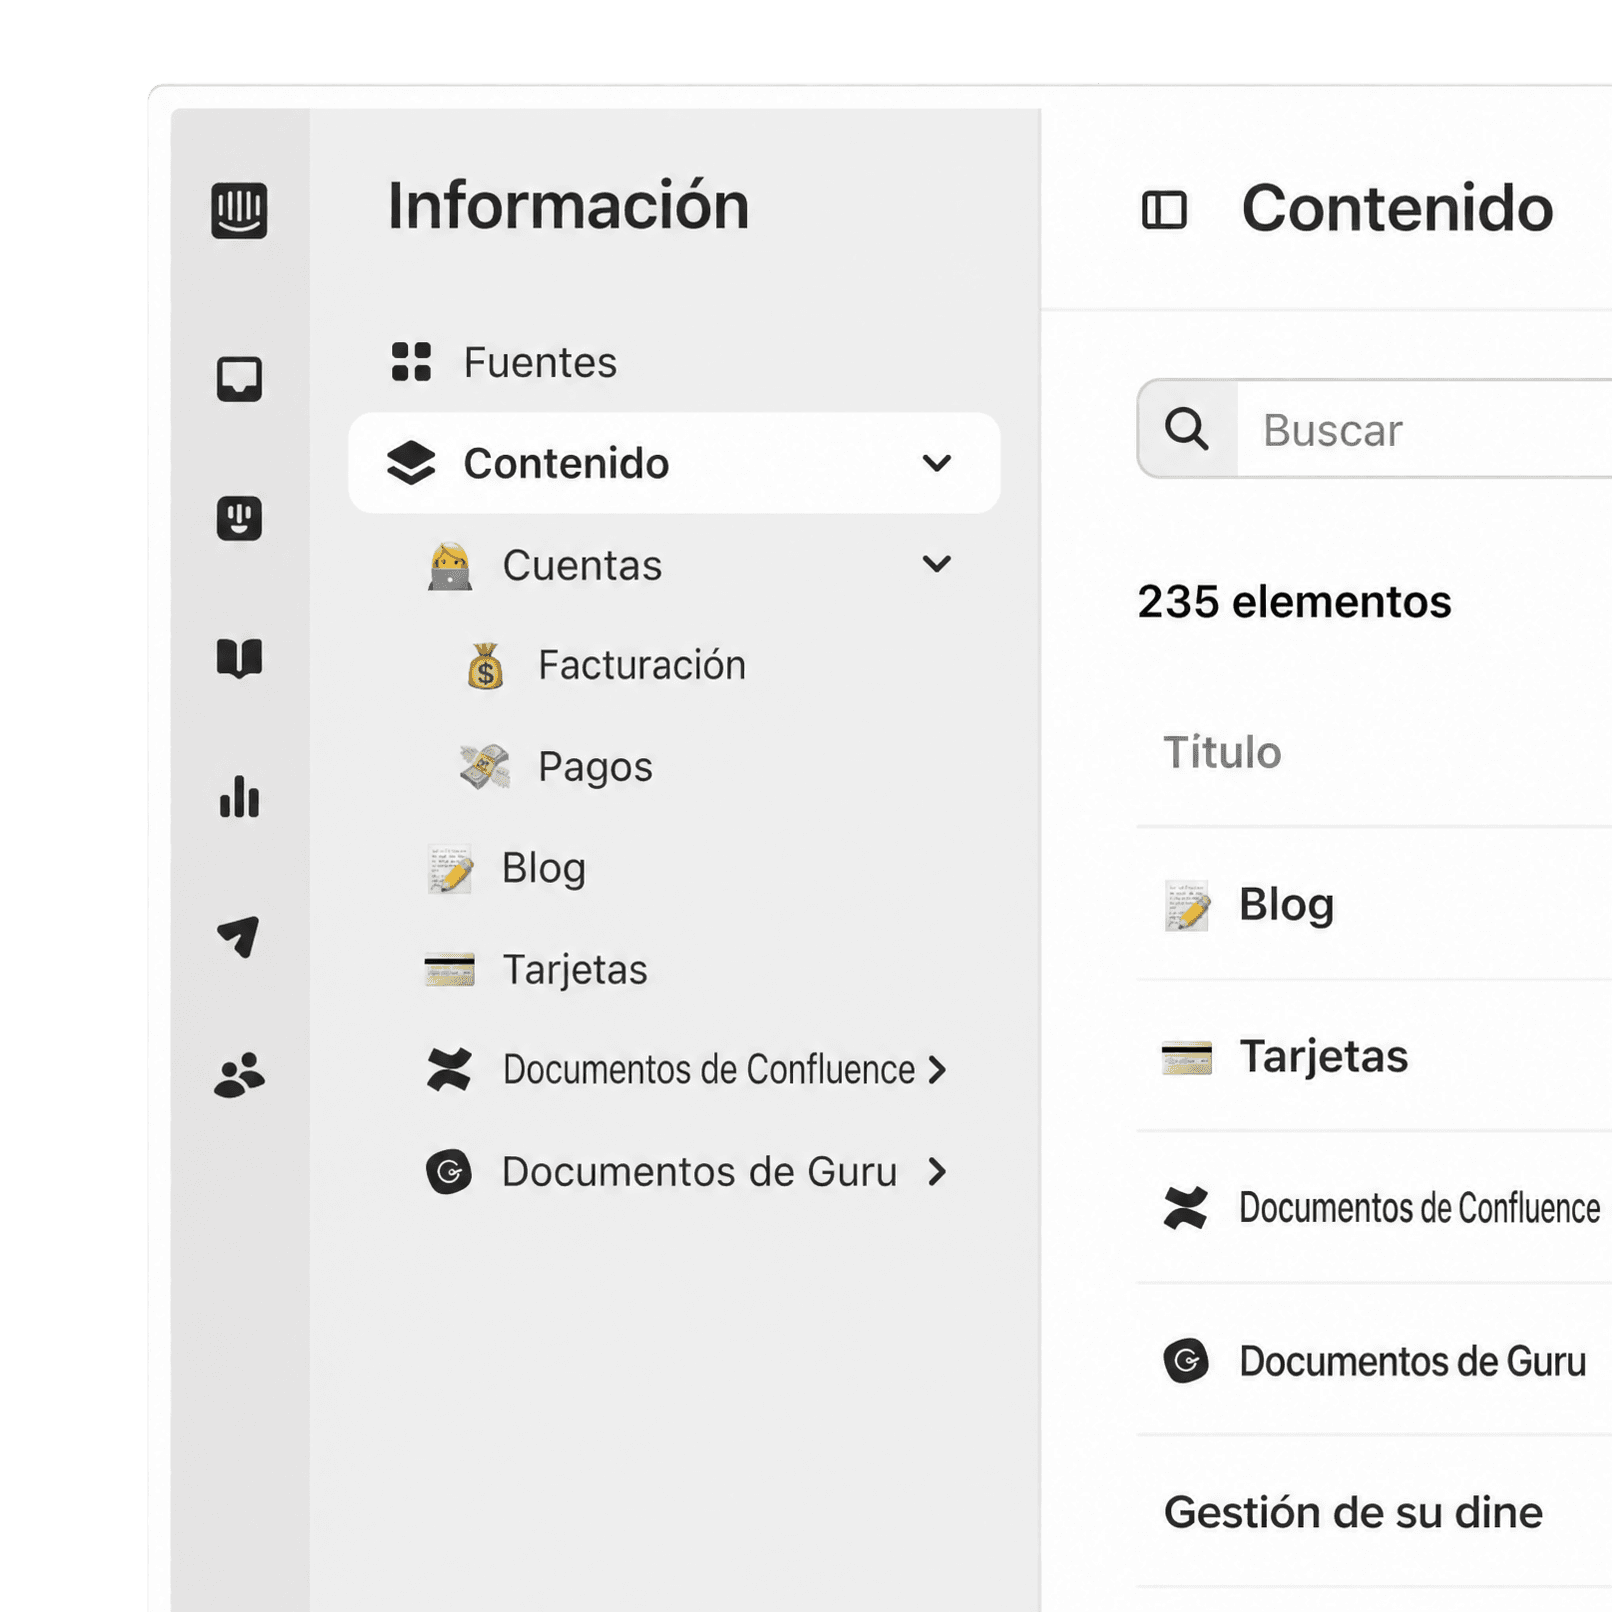Screen dimensions: 1612x1612
Task: Collapse the Contenido section chevron
Action: point(936,463)
